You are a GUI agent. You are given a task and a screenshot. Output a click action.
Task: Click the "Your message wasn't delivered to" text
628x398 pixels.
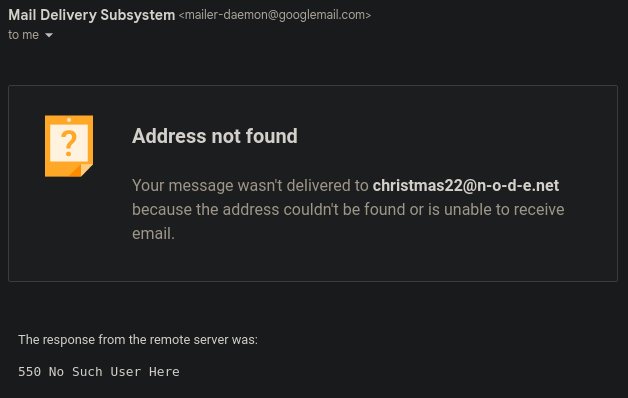tap(250, 186)
